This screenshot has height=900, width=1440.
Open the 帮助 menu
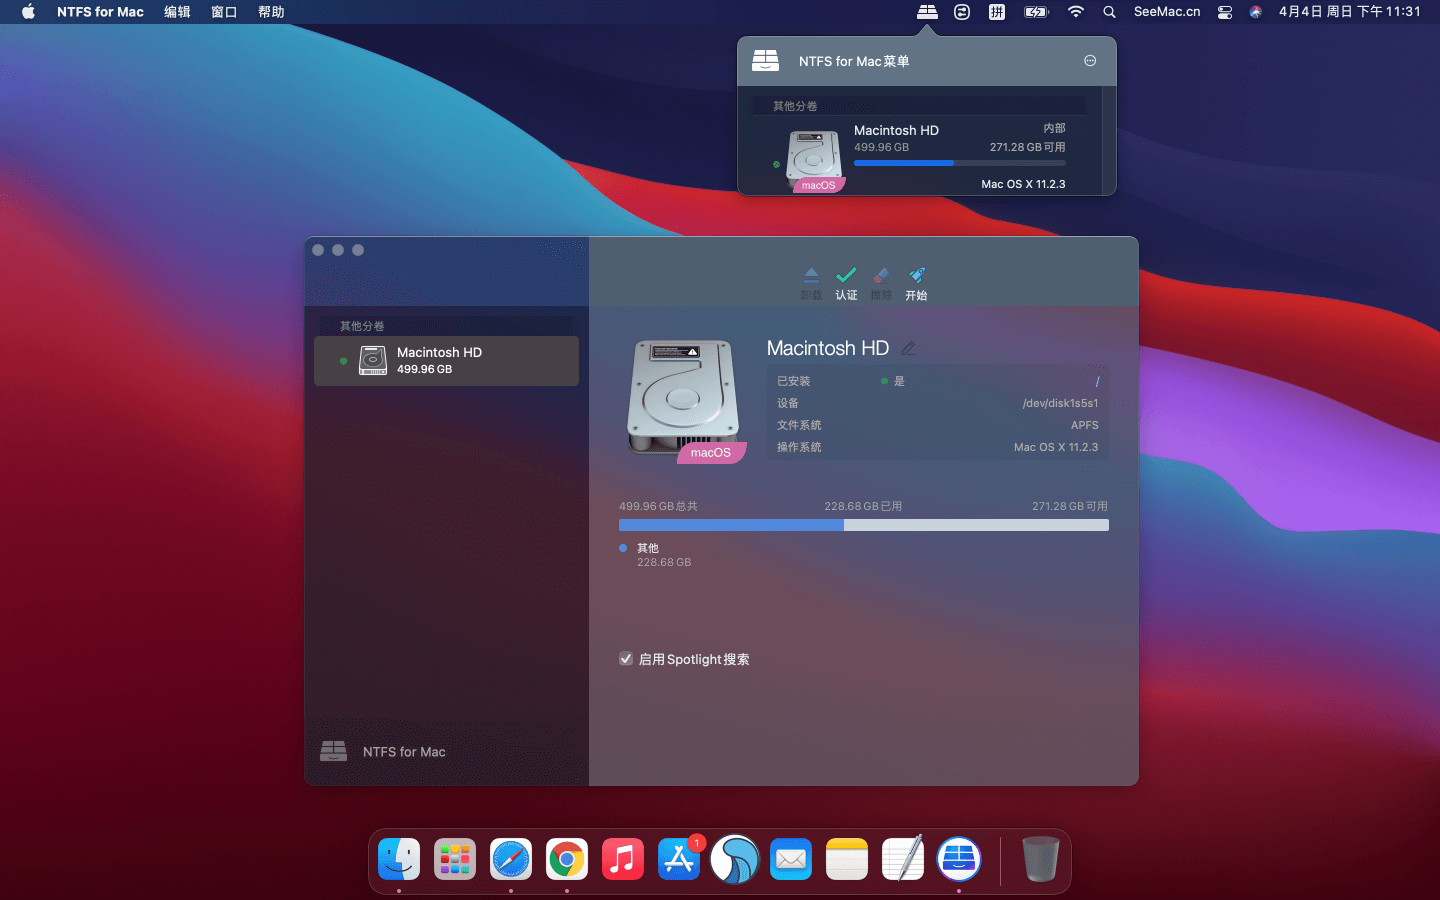pos(271,12)
